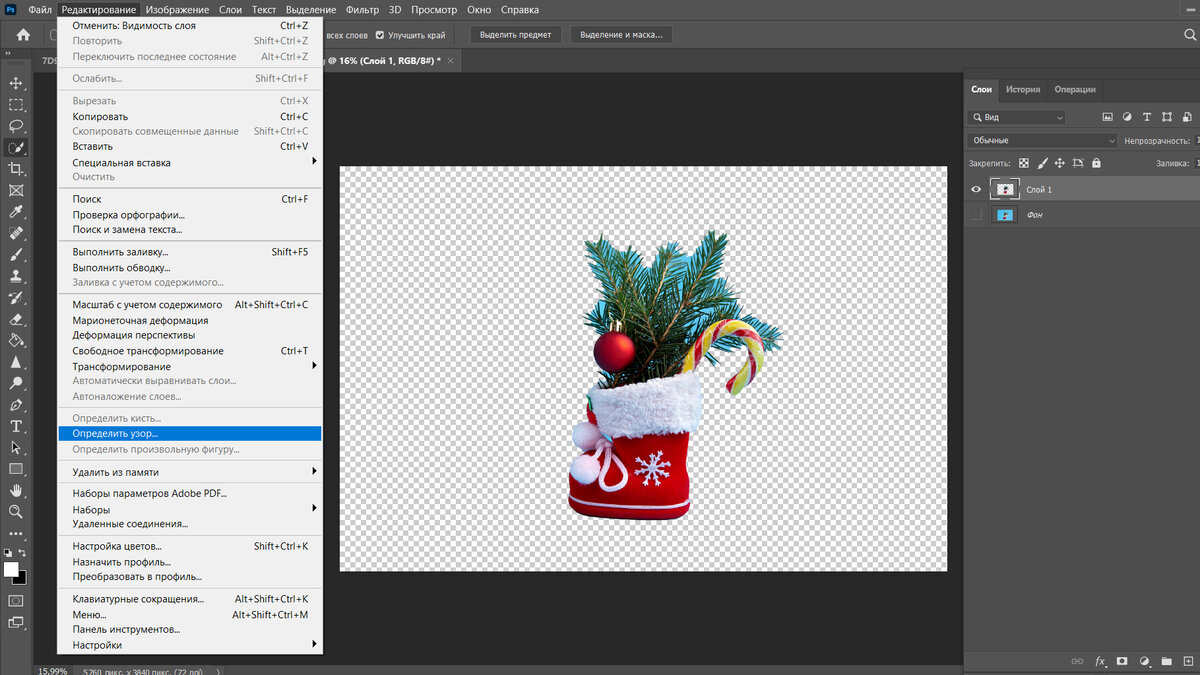Click the Выделение и маска button
The height and width of the screenshot is (675, 1200).
[621, 35]
